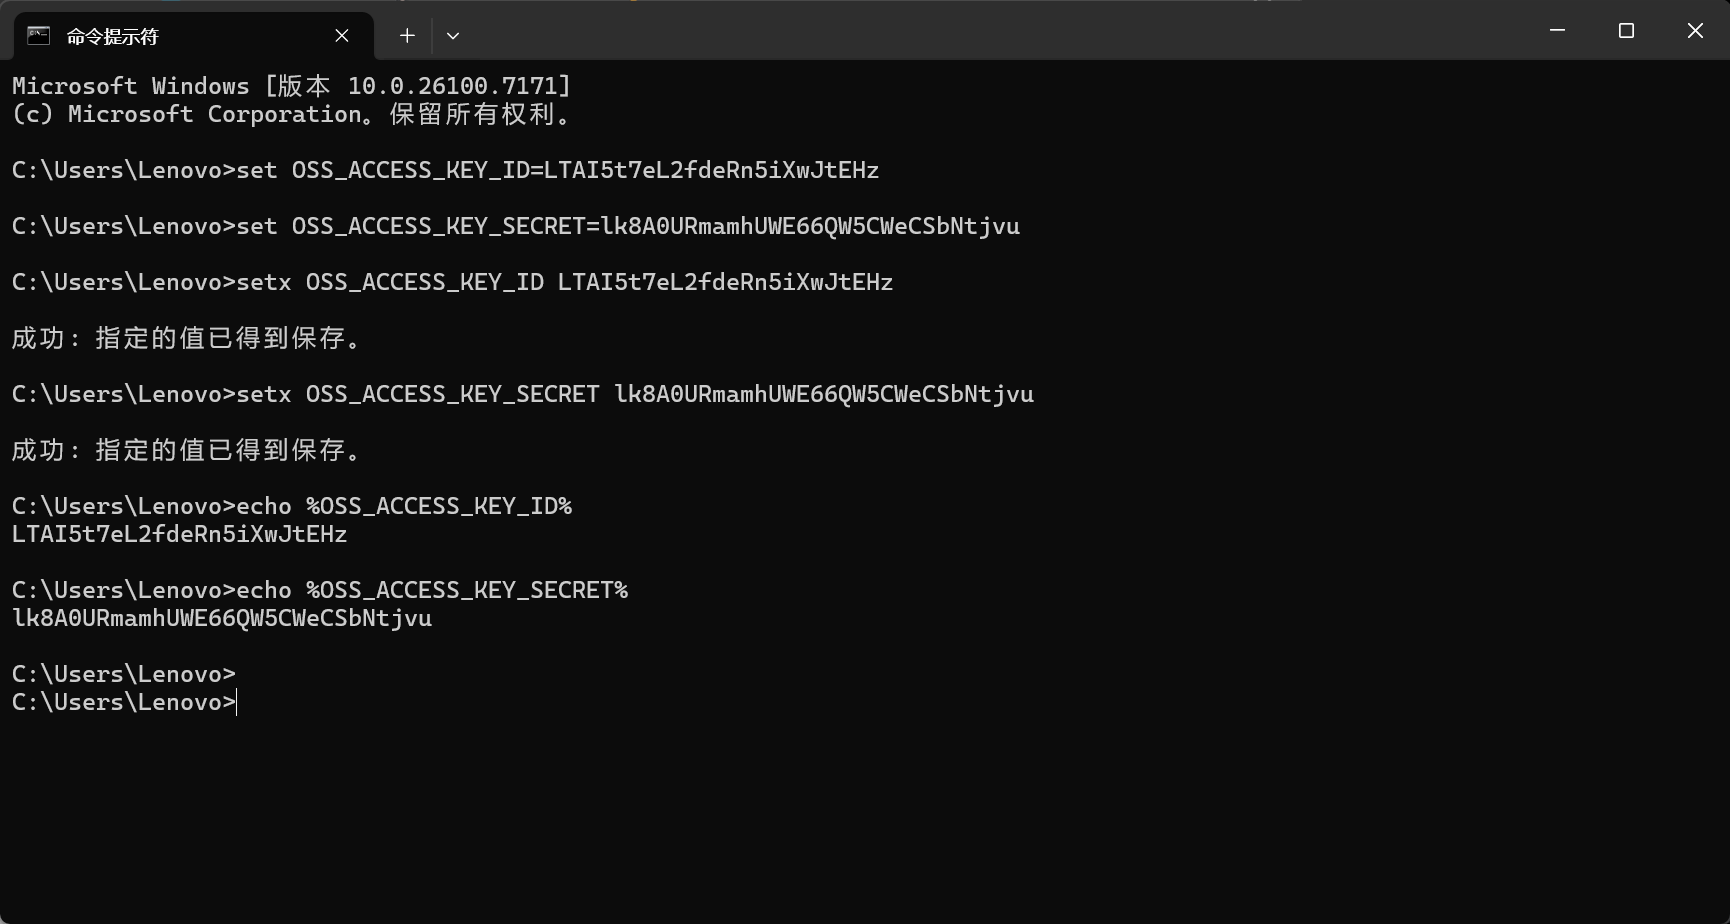Minimize the terminal window

pyautogui.click(x=1557, y=31)
